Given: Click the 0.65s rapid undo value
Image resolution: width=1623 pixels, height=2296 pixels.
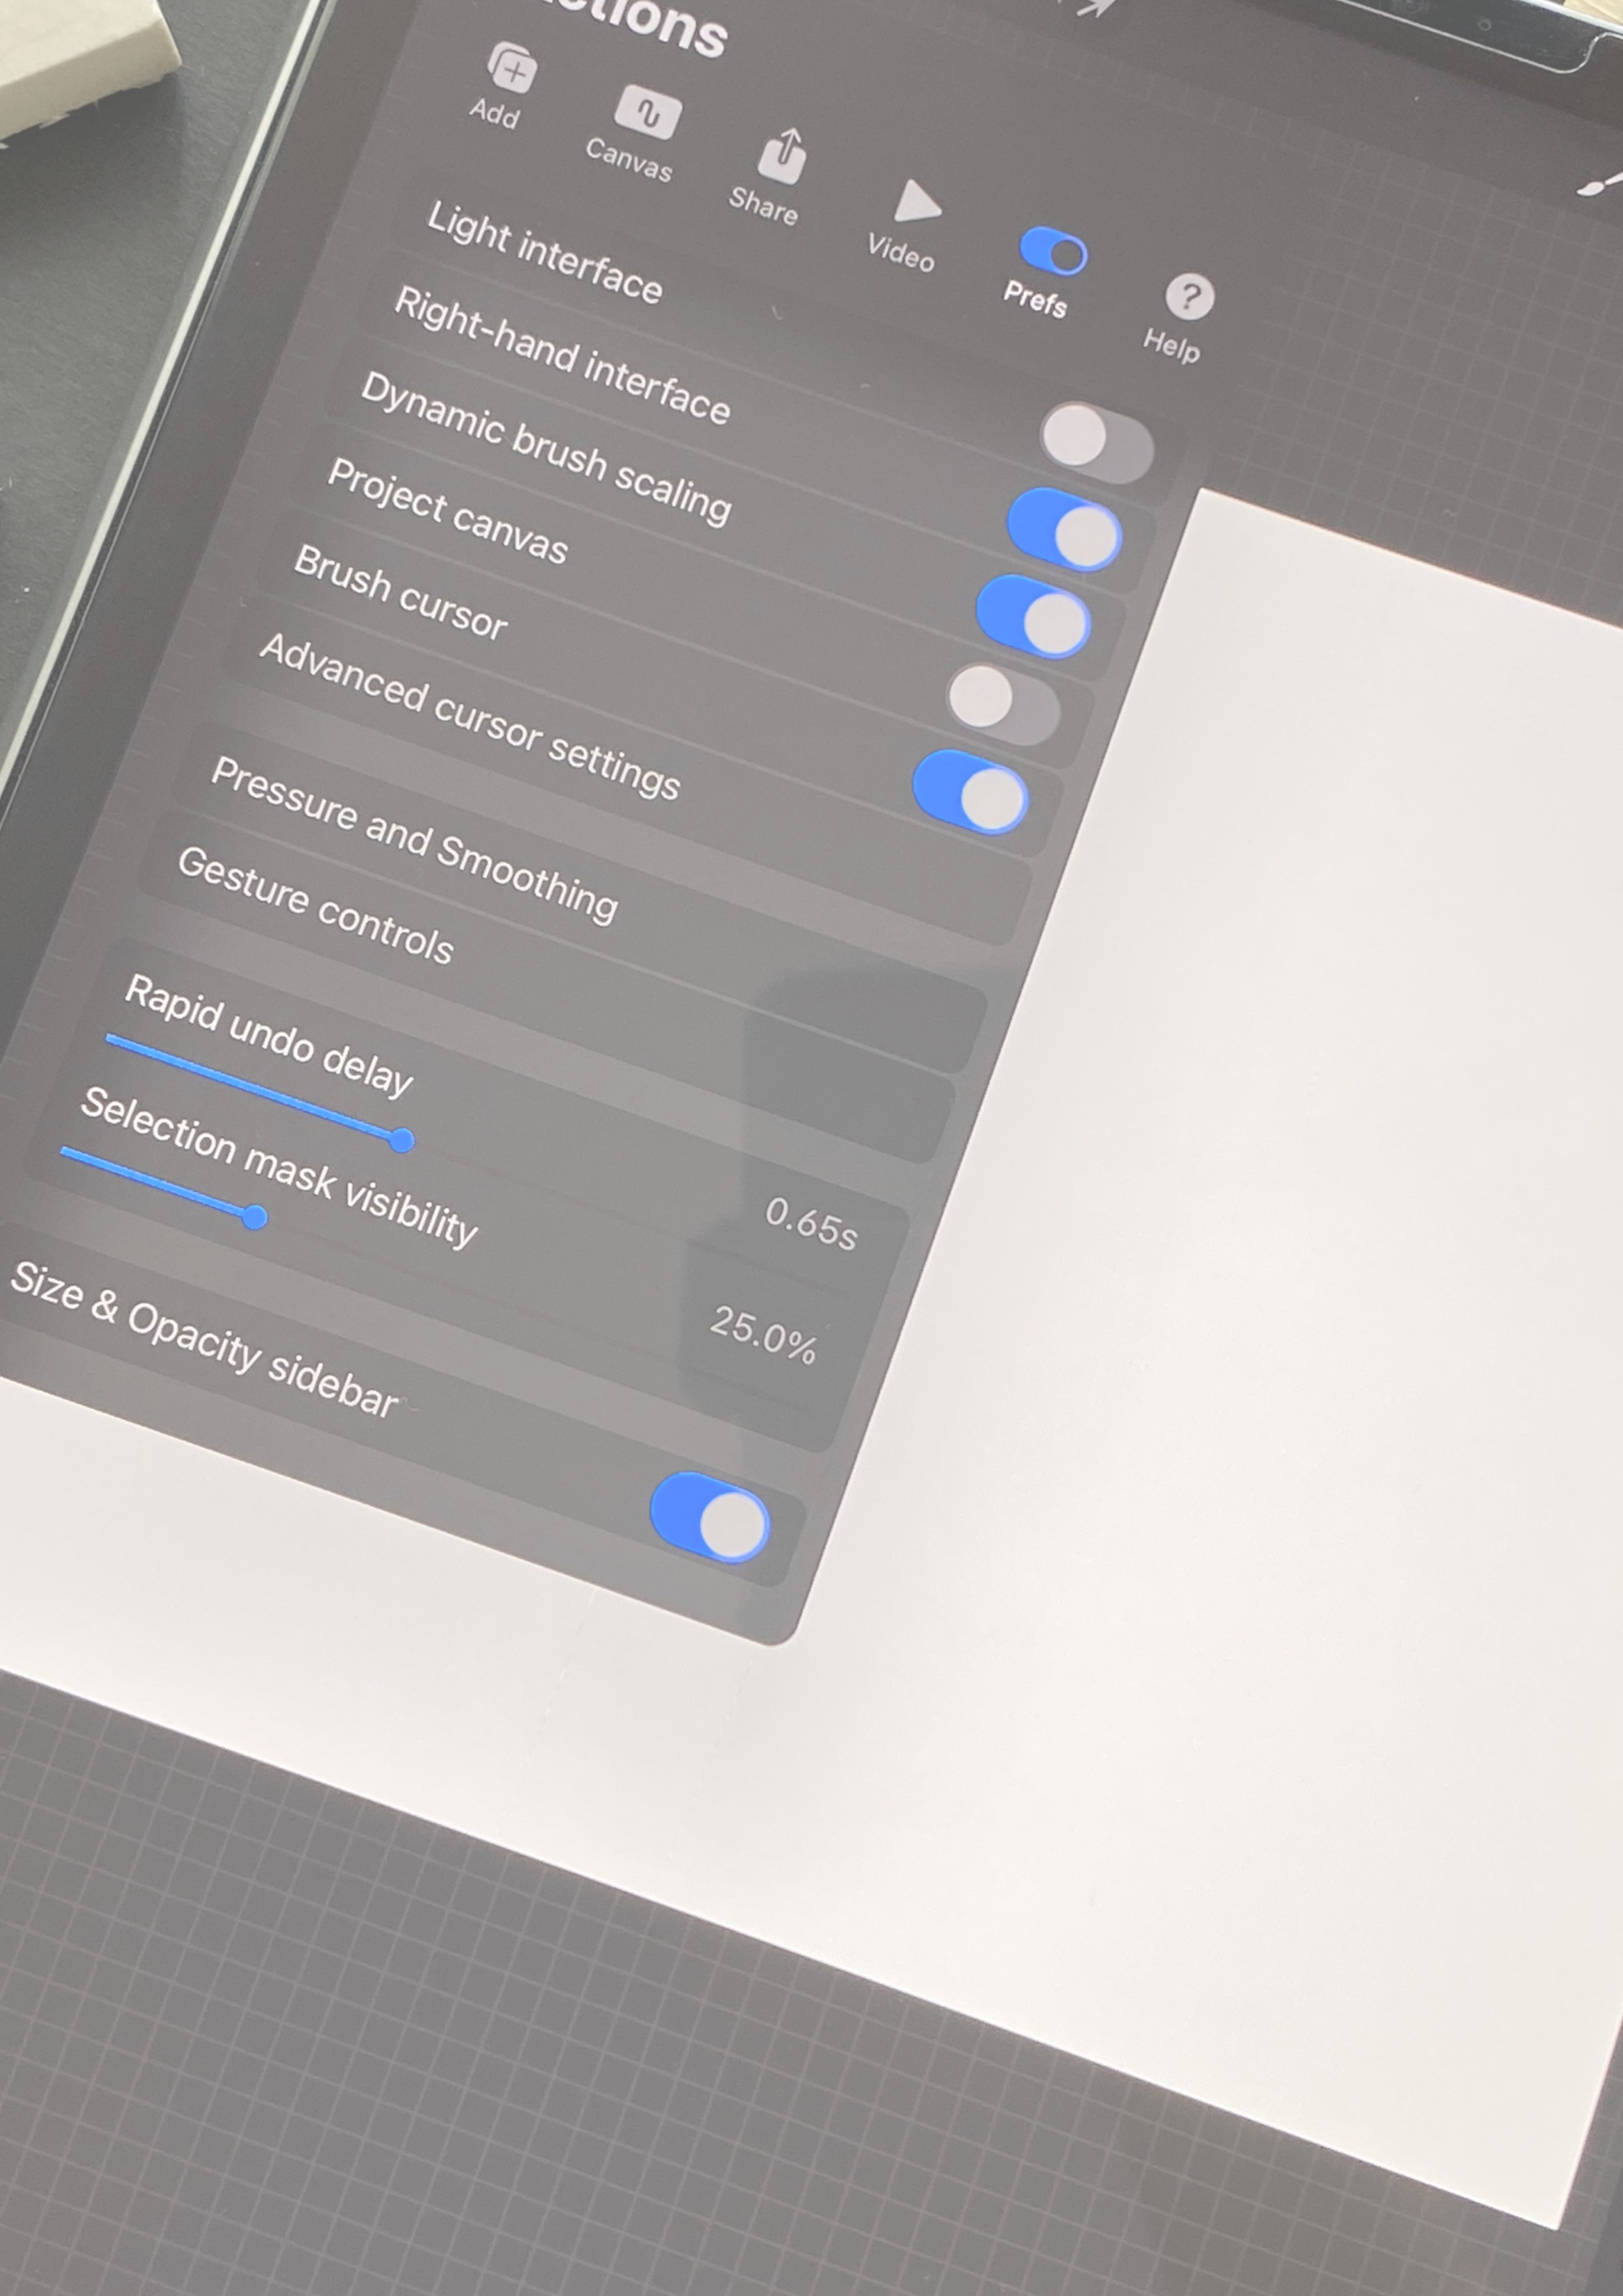Looking at the screenshot, I should [x=811, y=1223].
